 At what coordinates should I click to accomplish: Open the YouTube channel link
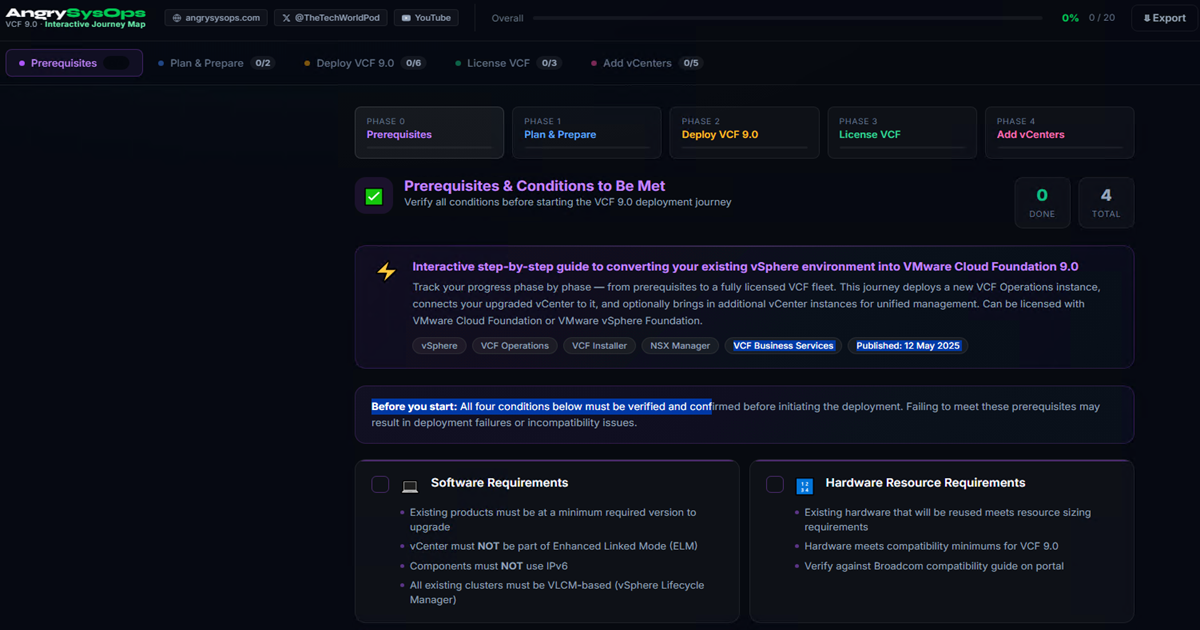[x=424, y=18]
